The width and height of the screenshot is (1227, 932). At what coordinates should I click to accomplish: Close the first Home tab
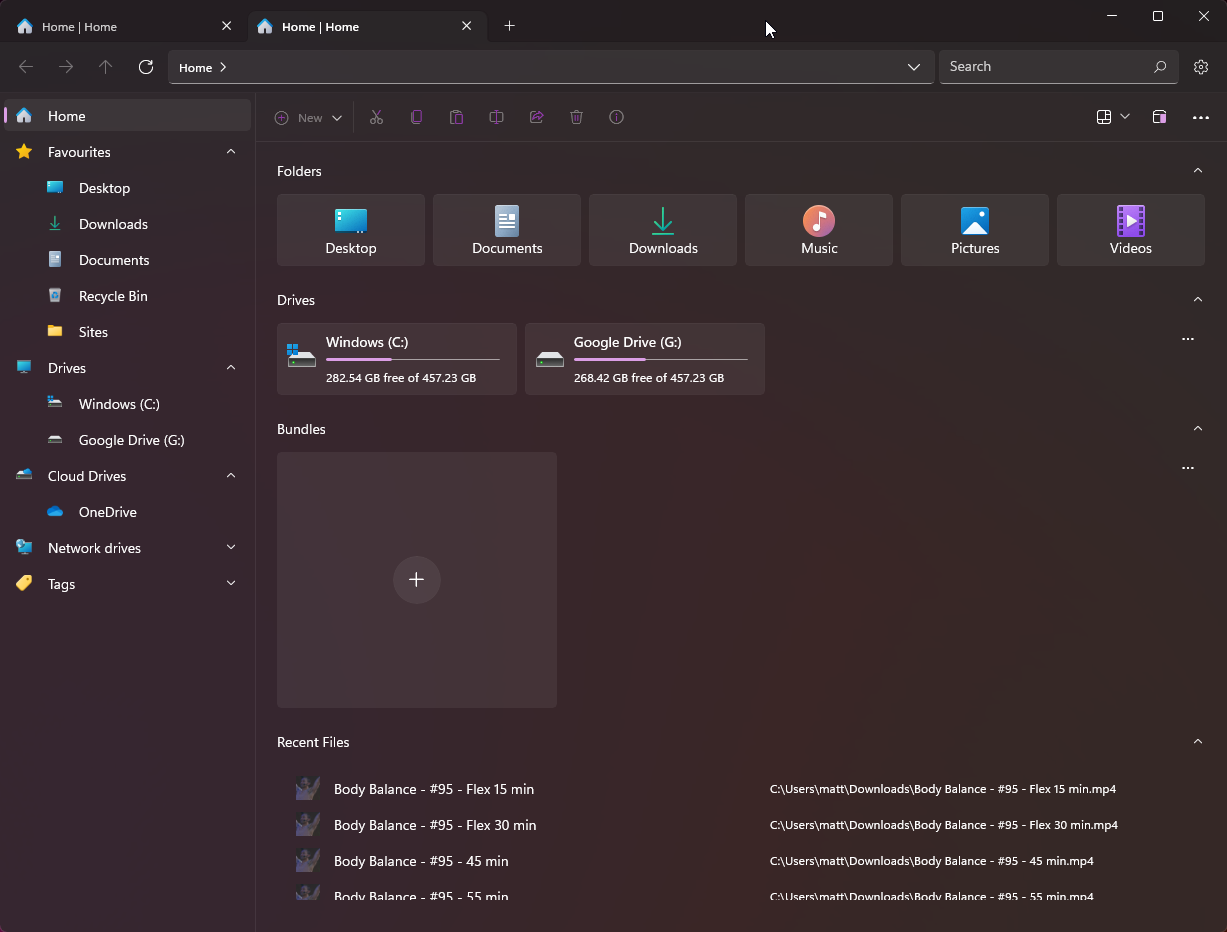click(x=226, y=26)
